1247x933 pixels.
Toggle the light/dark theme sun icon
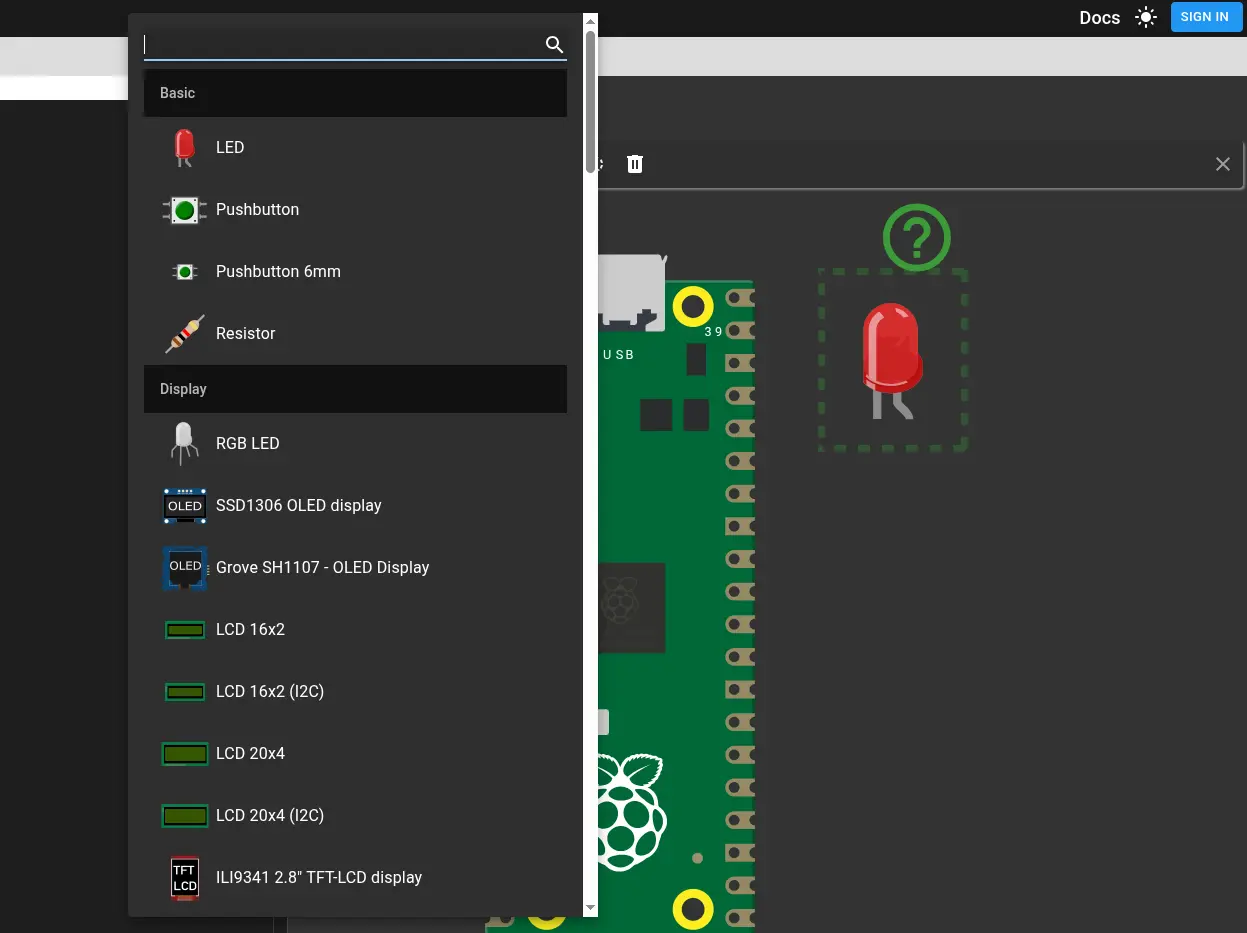pyautogui.click(x=1146, y=17)
